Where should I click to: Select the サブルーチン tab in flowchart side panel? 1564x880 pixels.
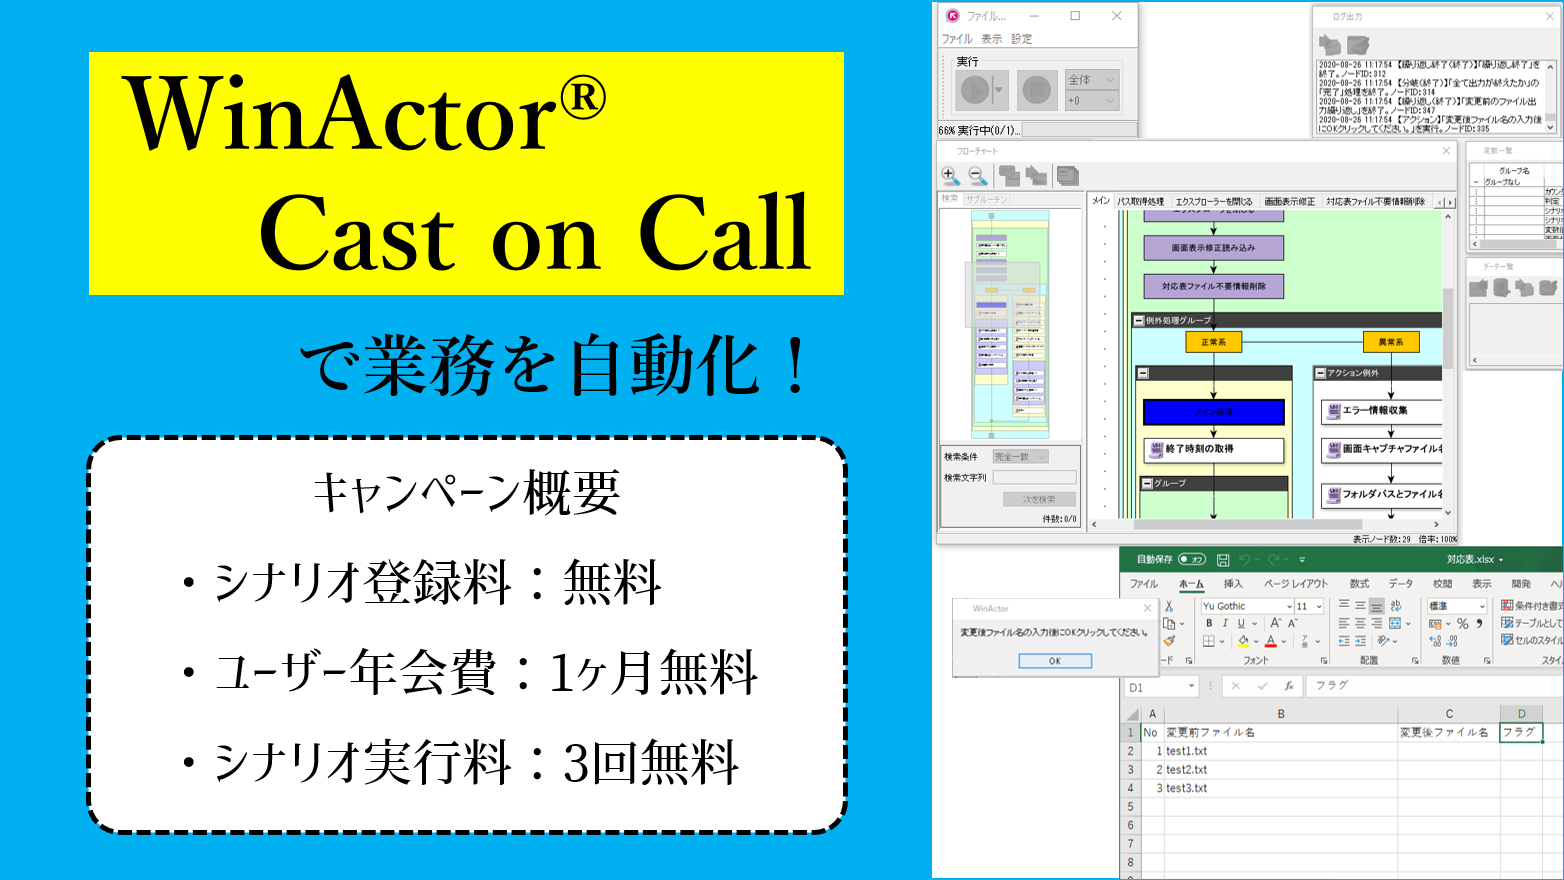click(987, 199)
